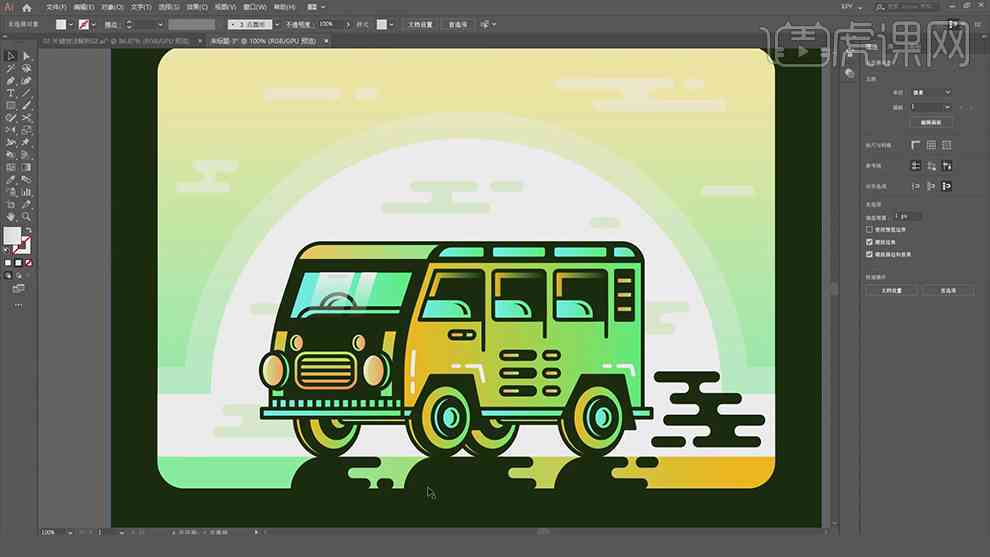This screenshot has width=990, height=557.
Task: Select the Free Transform tool
Action: [27, 143]
